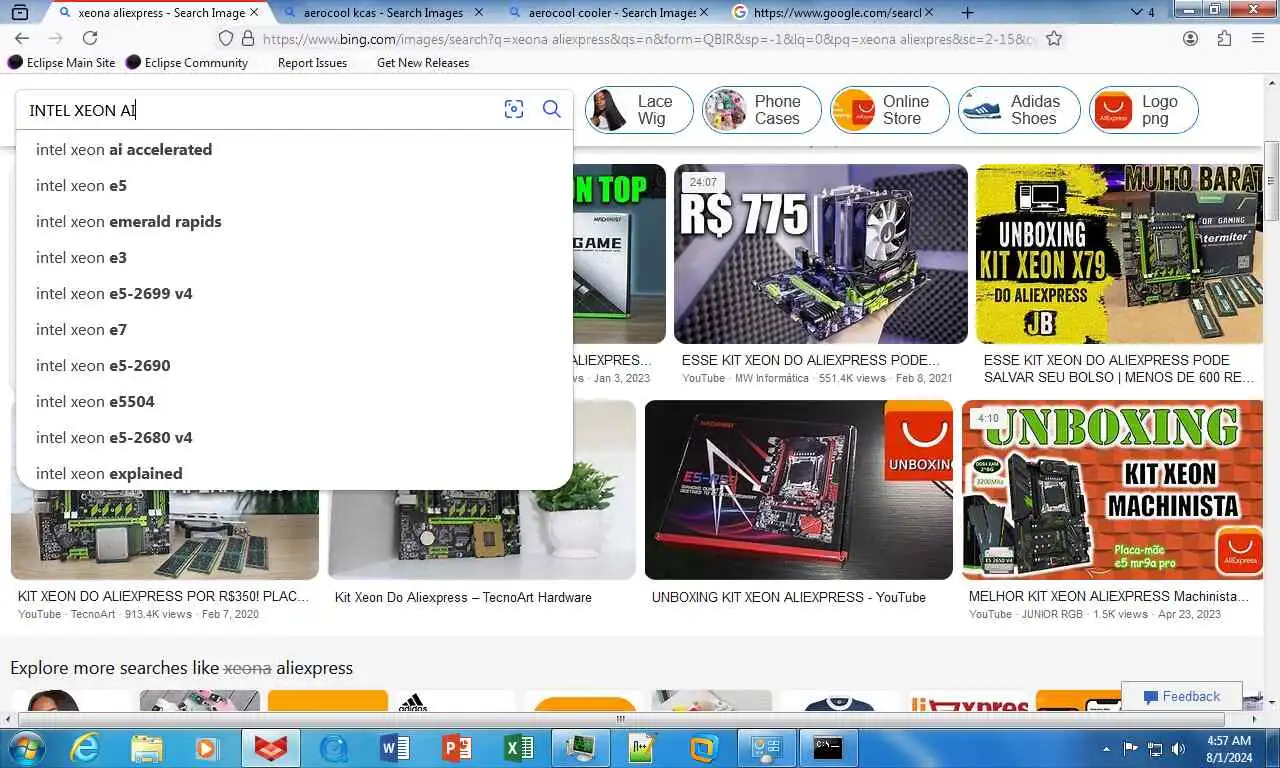1280x768 pixels.
Task: Open the Get New Releases bookmark
Action: (423, 62)
